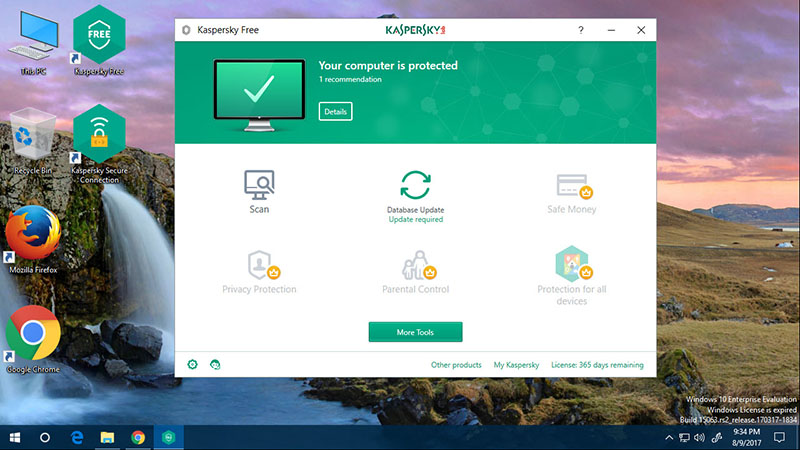Open the Action Center notifications icon
This screenshot has height=450, width=800.
779,437
